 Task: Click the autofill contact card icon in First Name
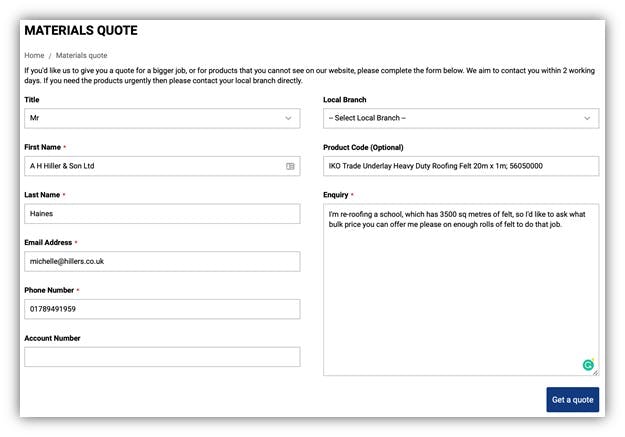click(x=290, y=166)
